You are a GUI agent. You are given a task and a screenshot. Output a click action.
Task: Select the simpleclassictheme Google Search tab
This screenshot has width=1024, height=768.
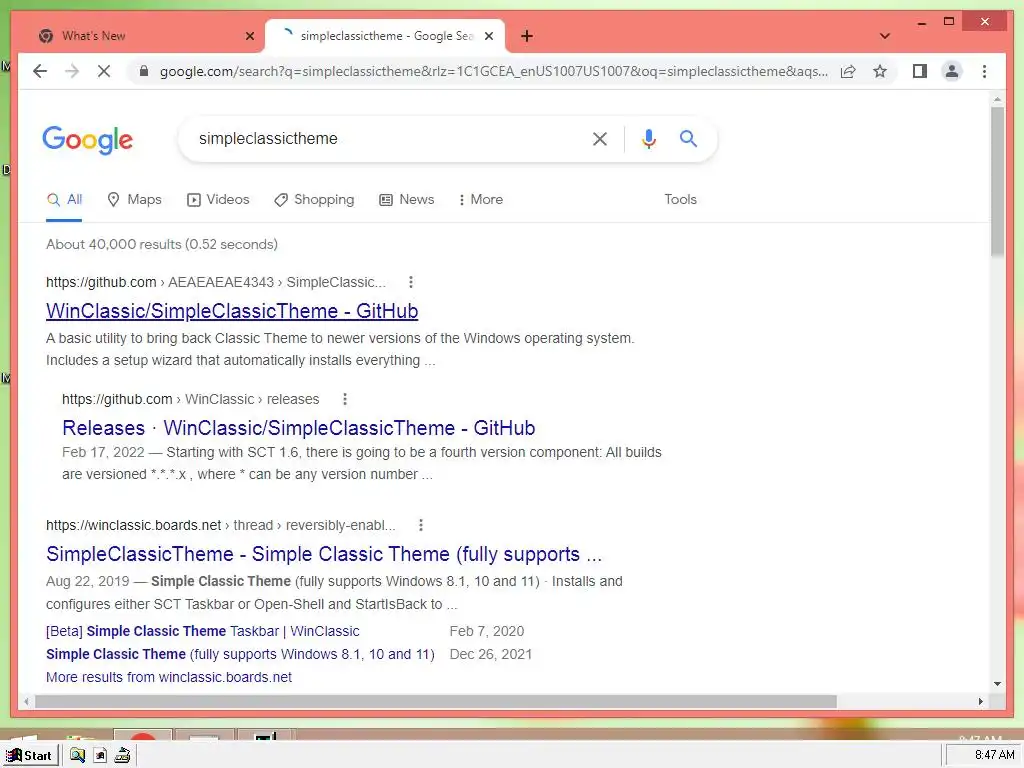point(385,36)
